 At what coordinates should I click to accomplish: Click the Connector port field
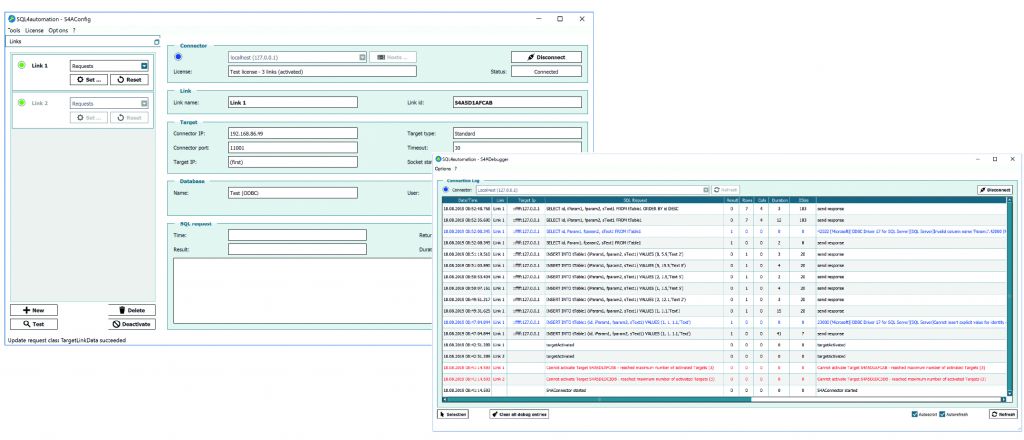pyautogui.click(x=293, y=148)
